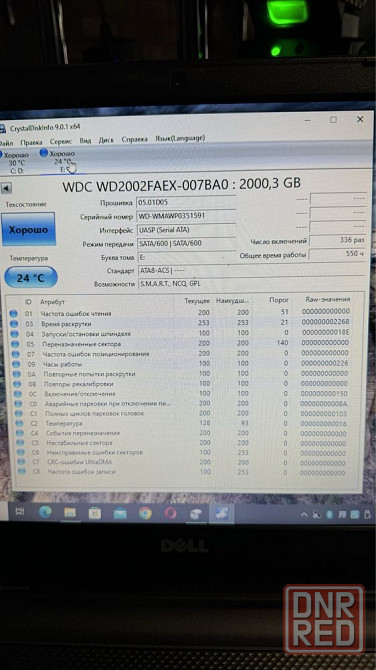Viewport: 376px width, 670px height.
Task: Click the 24 °C temperature button
Action: click(31, 277)
